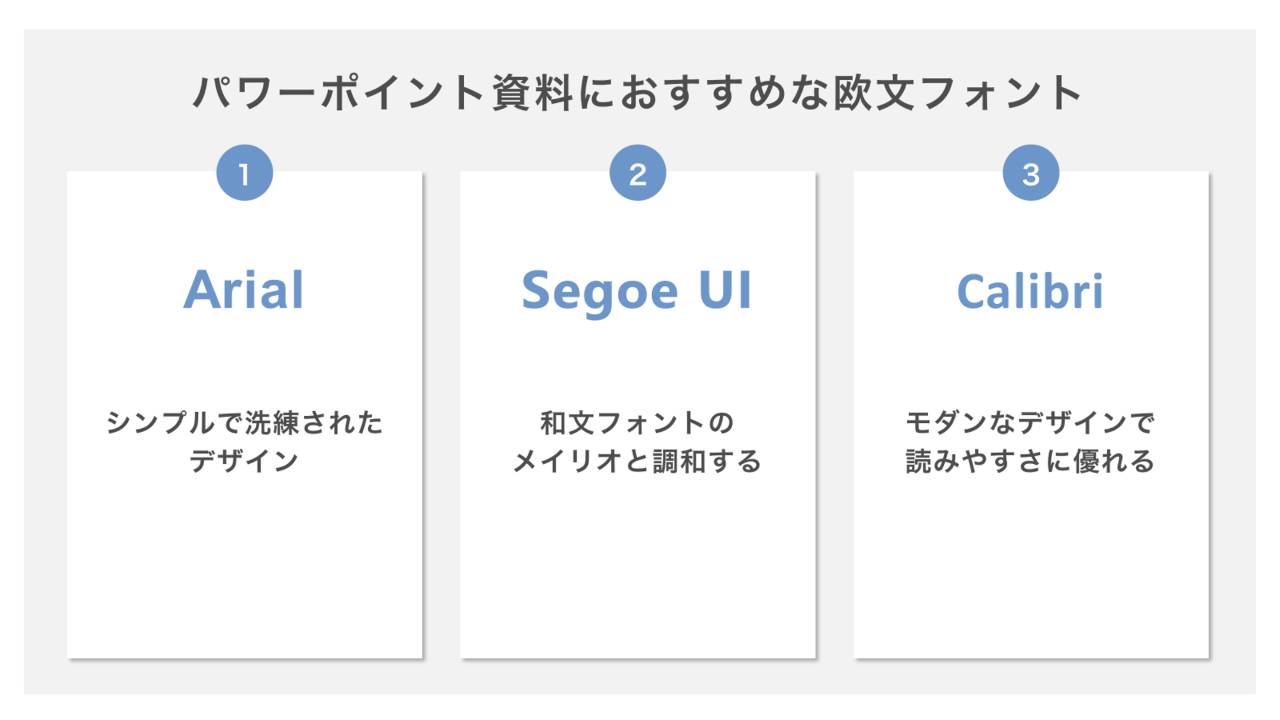The width and height of the screenshot is (1280, 720).
Task: Click the text メイリオと調和する
Action: pyautogui.click(x=637, y=461)
